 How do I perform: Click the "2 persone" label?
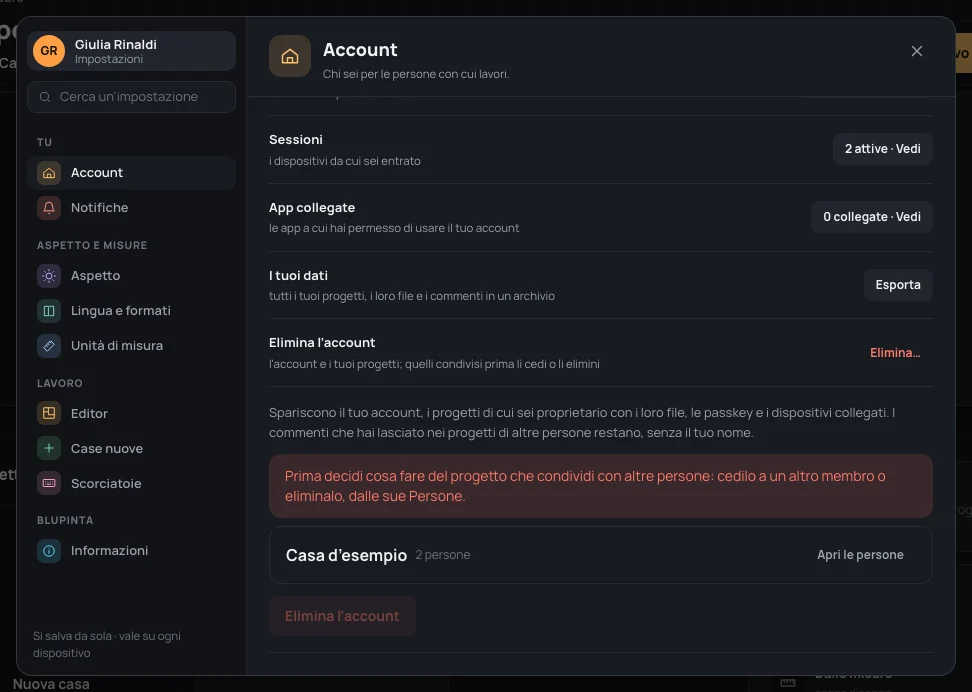pos(443,556)
